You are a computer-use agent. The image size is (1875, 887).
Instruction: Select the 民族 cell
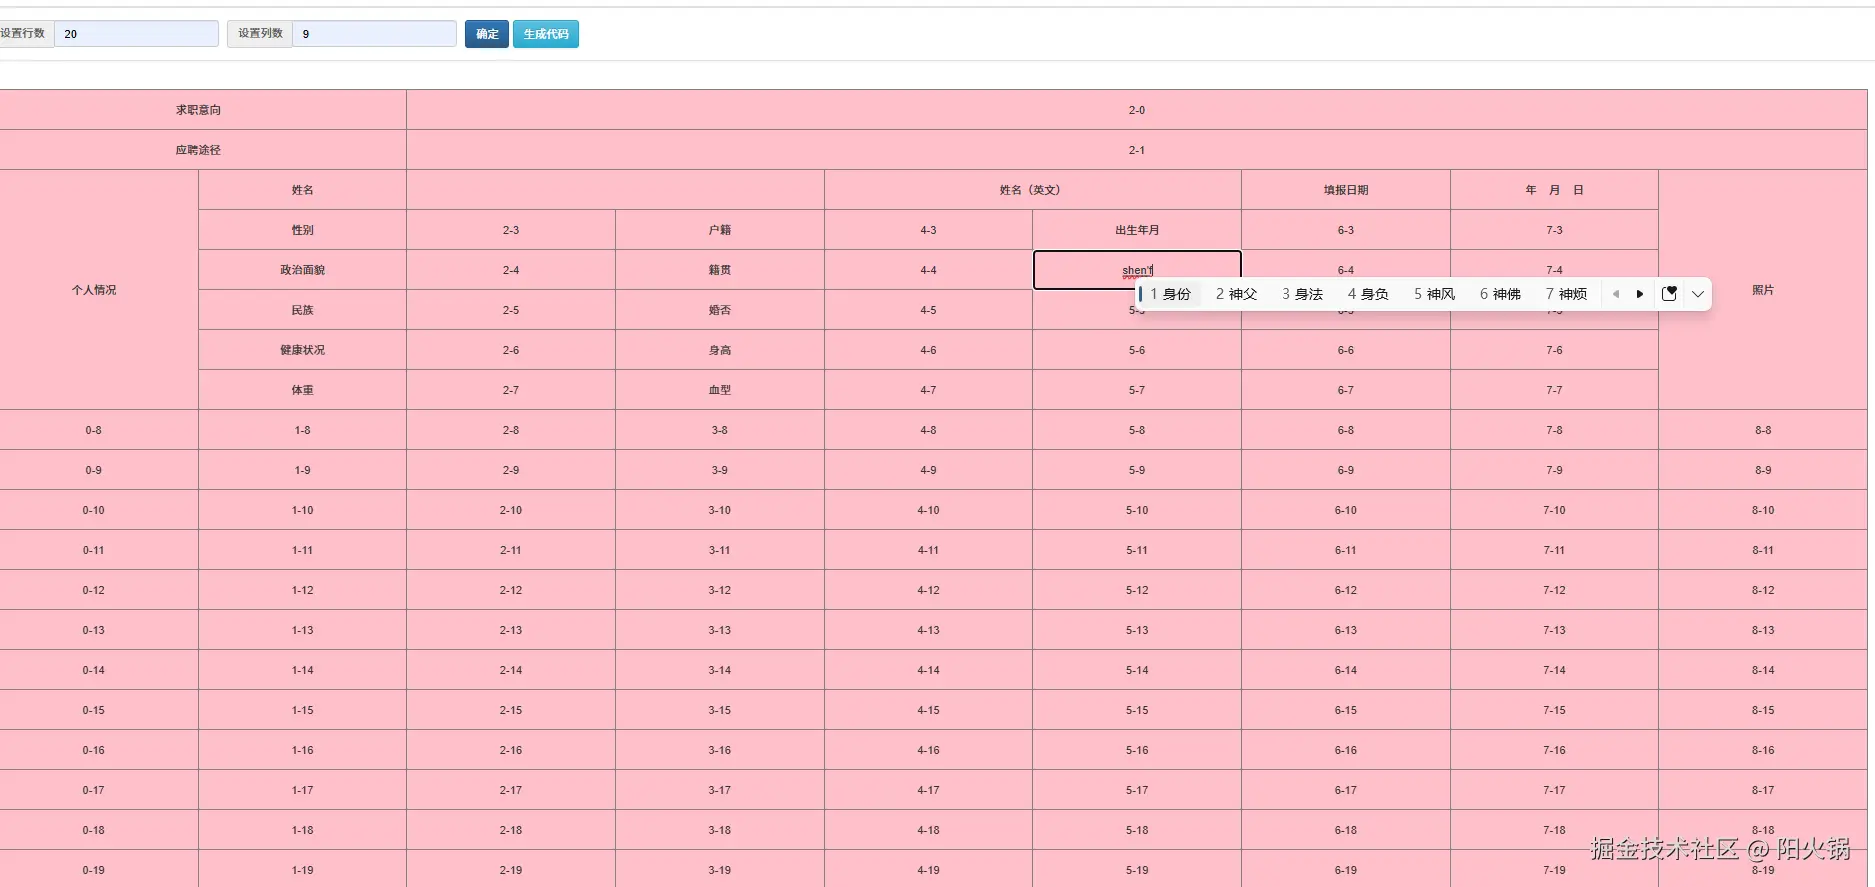click(302, 310)
